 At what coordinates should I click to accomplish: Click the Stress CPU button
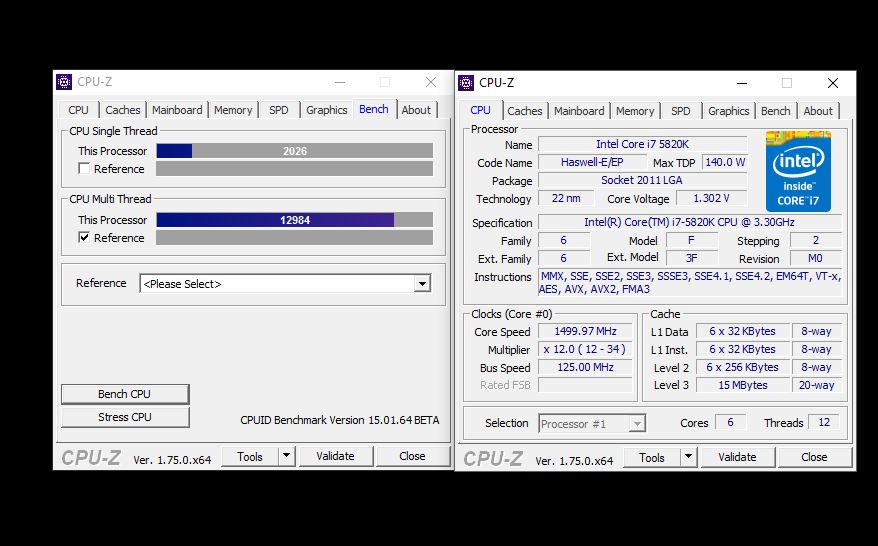click(x=125, y=417)
